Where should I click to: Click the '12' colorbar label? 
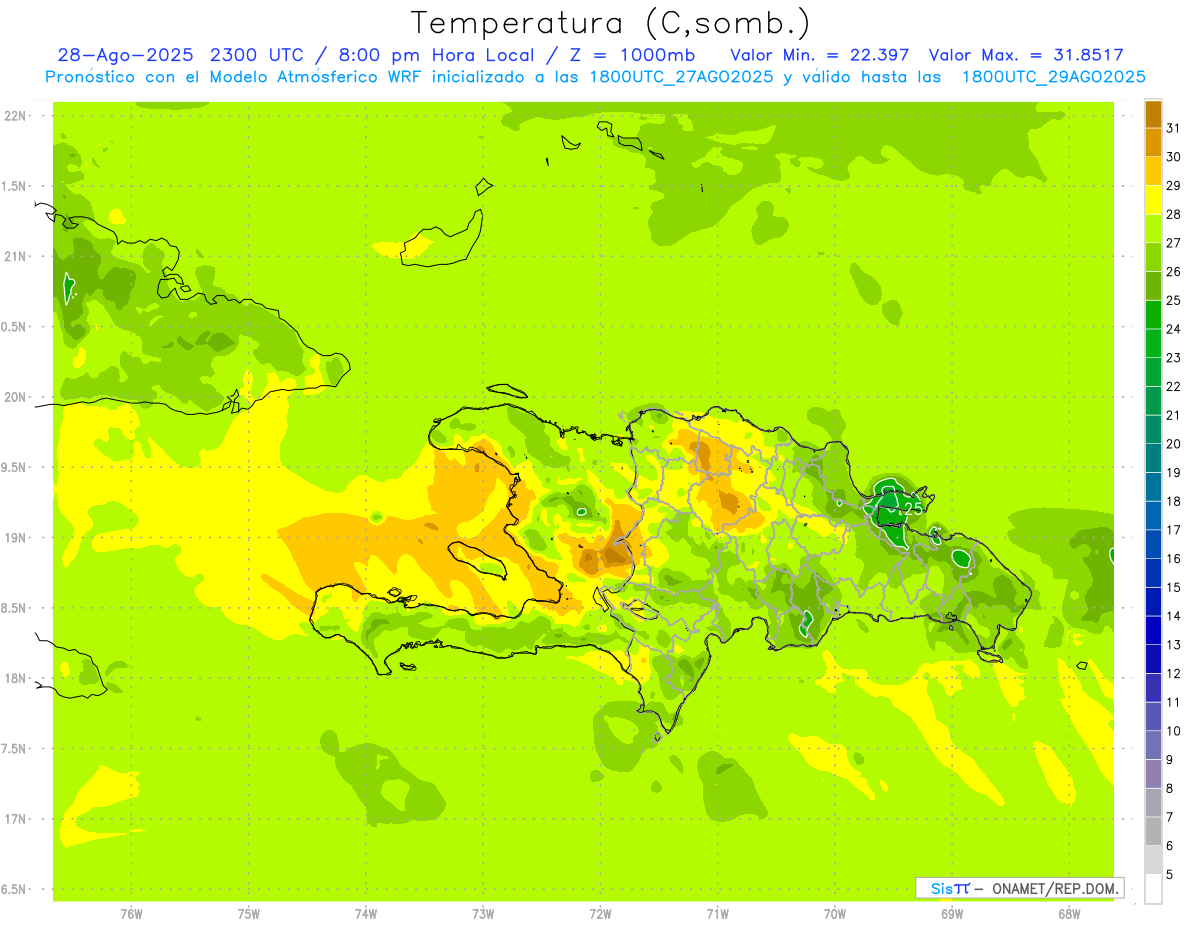point(1173,674)
